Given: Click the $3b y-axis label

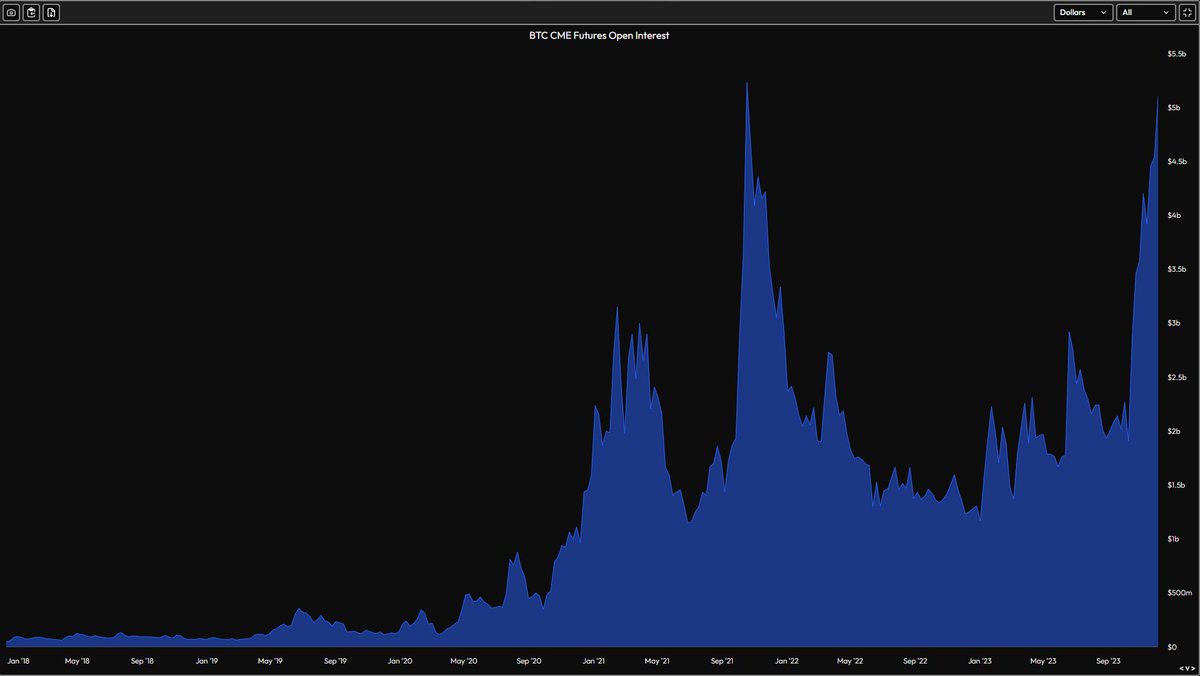Looking at the screenshot, I should 1174,323.
